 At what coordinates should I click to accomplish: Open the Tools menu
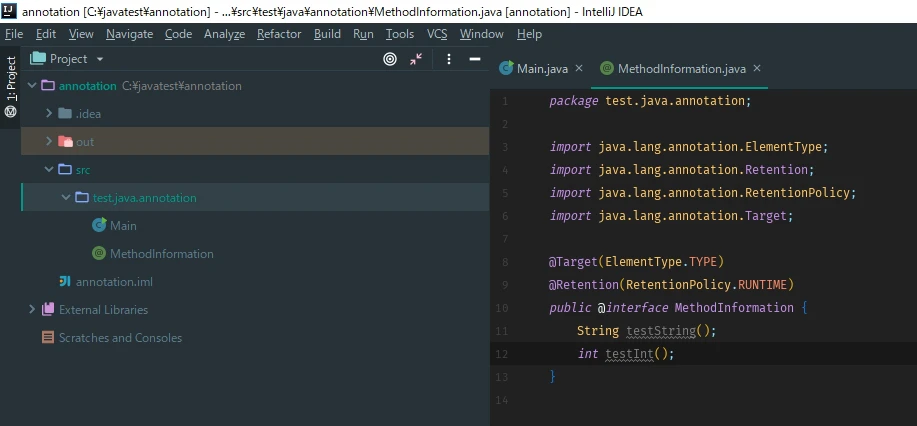(400, 35)
